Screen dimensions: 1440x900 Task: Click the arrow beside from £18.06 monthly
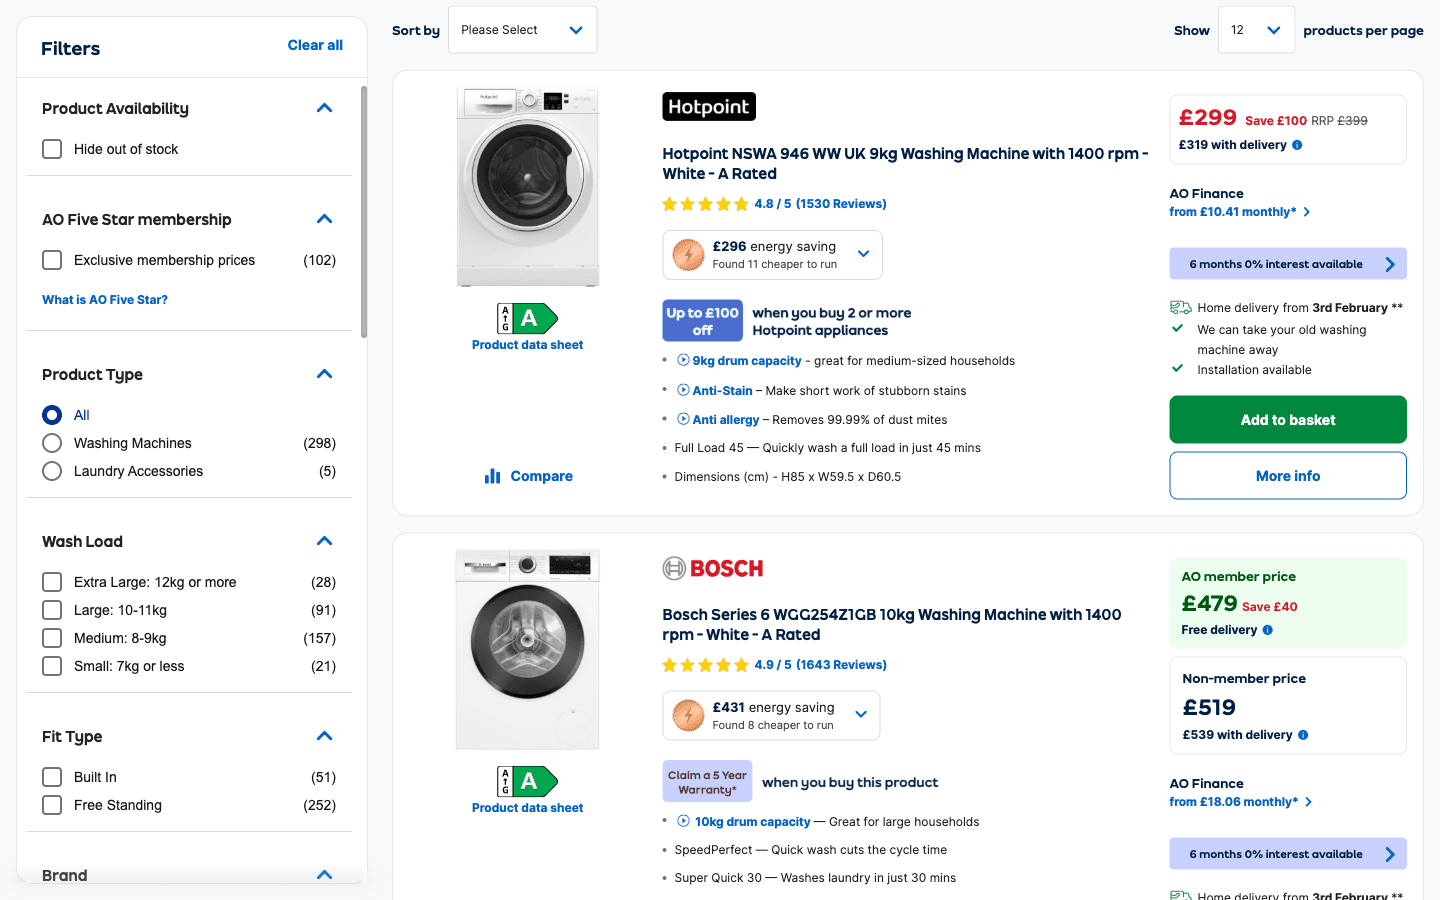pos(1309,802)
